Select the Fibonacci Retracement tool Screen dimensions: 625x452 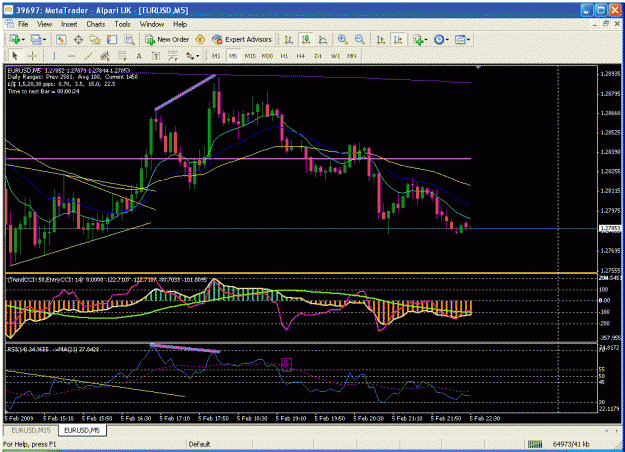pos(122,56)
